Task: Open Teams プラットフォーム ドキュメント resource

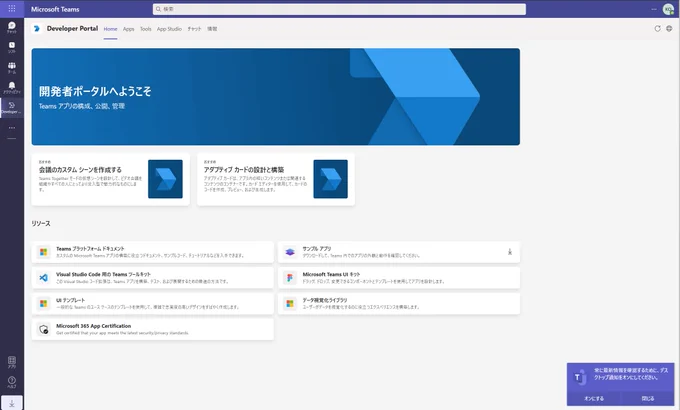Action: [x=153, y=252]
